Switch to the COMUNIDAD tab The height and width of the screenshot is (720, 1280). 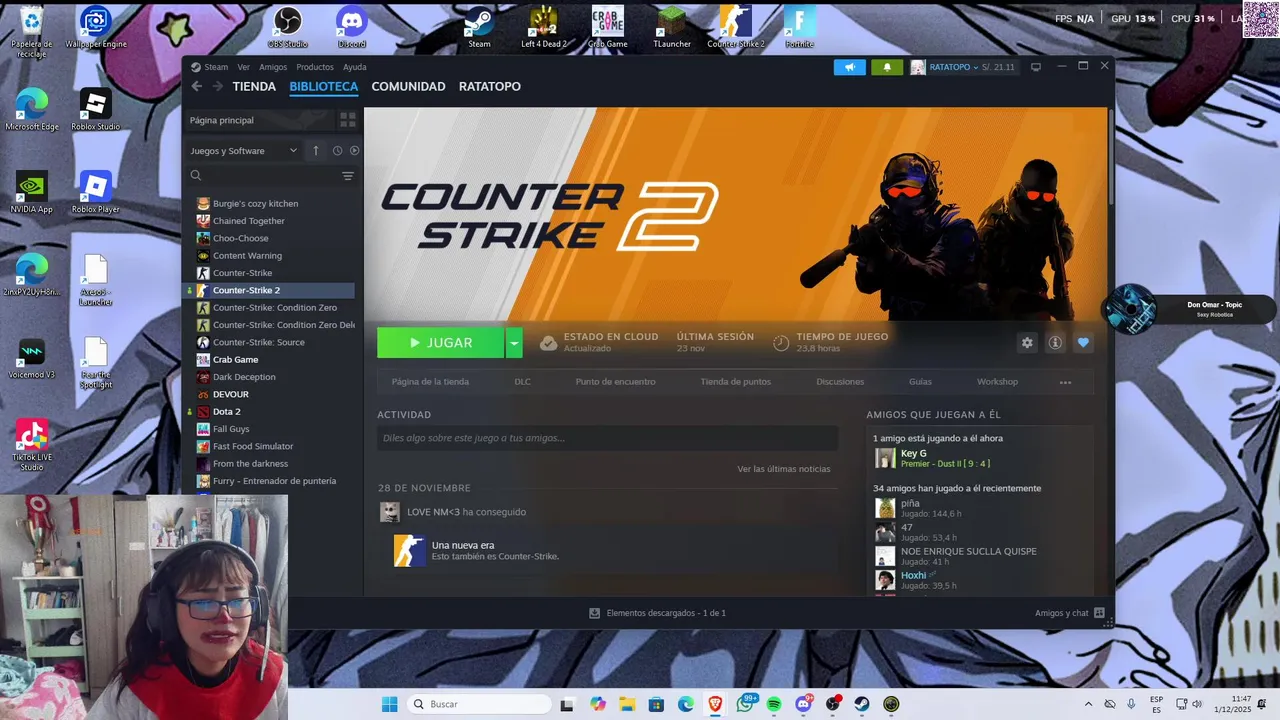pyautogui.click(x=408, y=87)
